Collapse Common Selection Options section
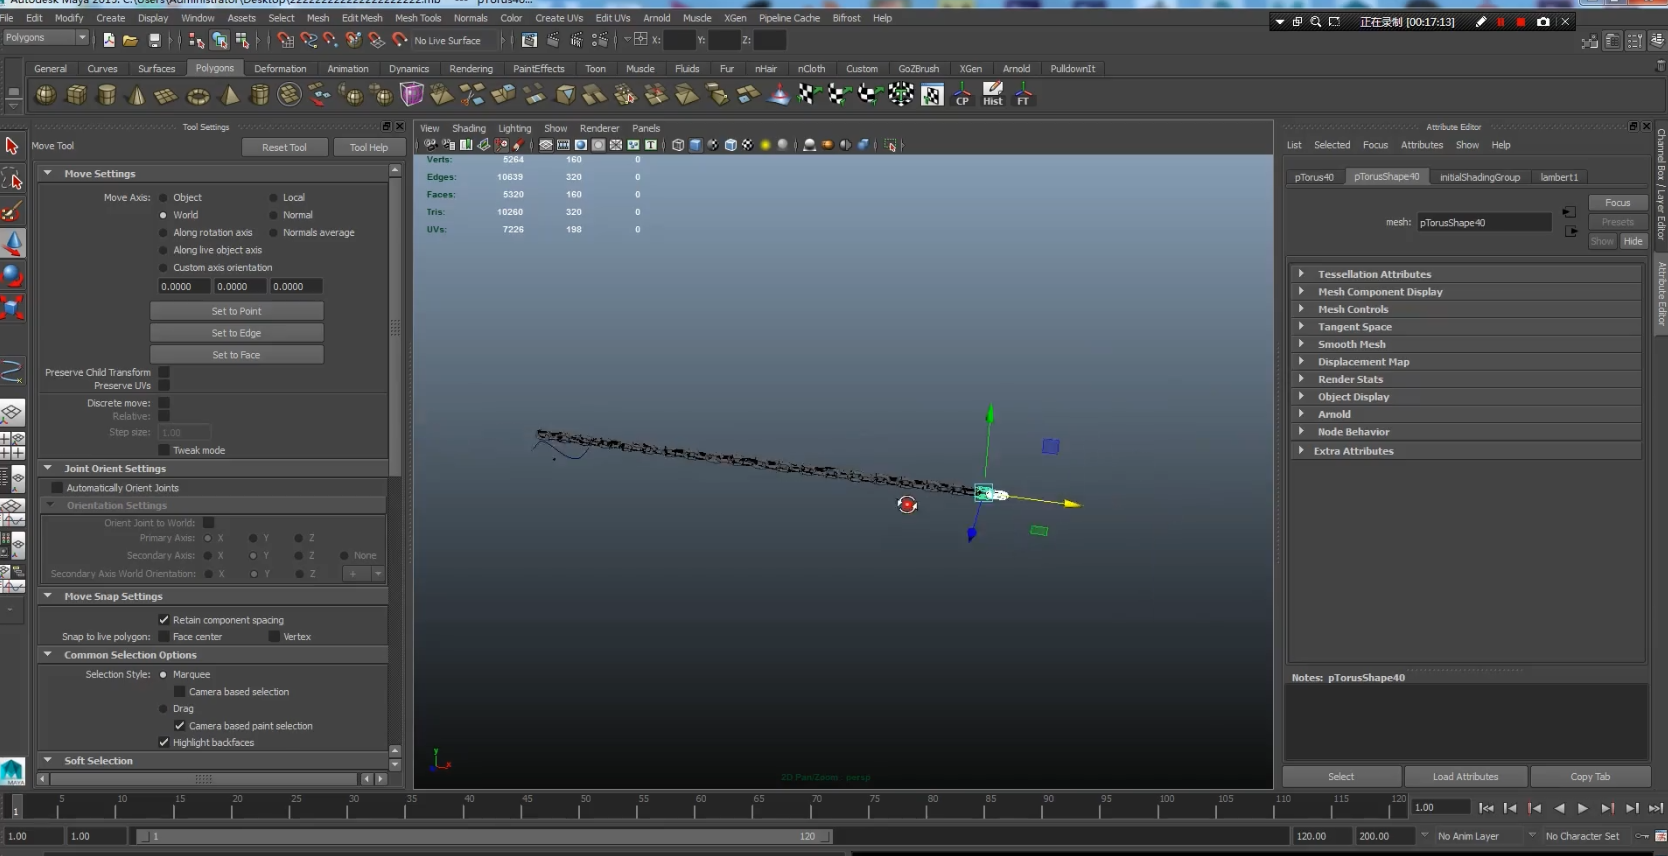The image size is (1668, 856). click(47, 655)
